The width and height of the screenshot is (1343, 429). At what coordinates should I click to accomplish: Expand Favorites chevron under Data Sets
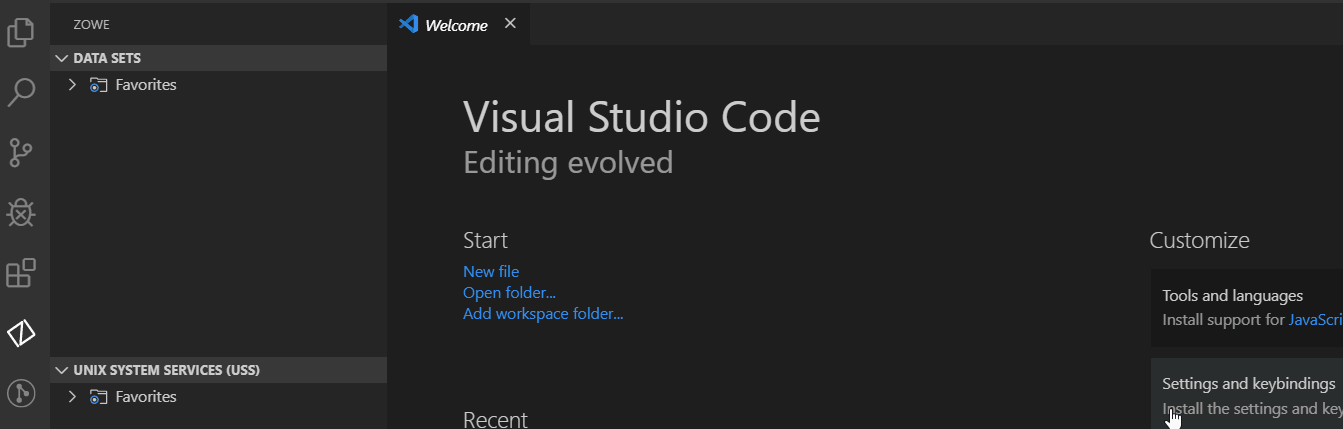72,85
